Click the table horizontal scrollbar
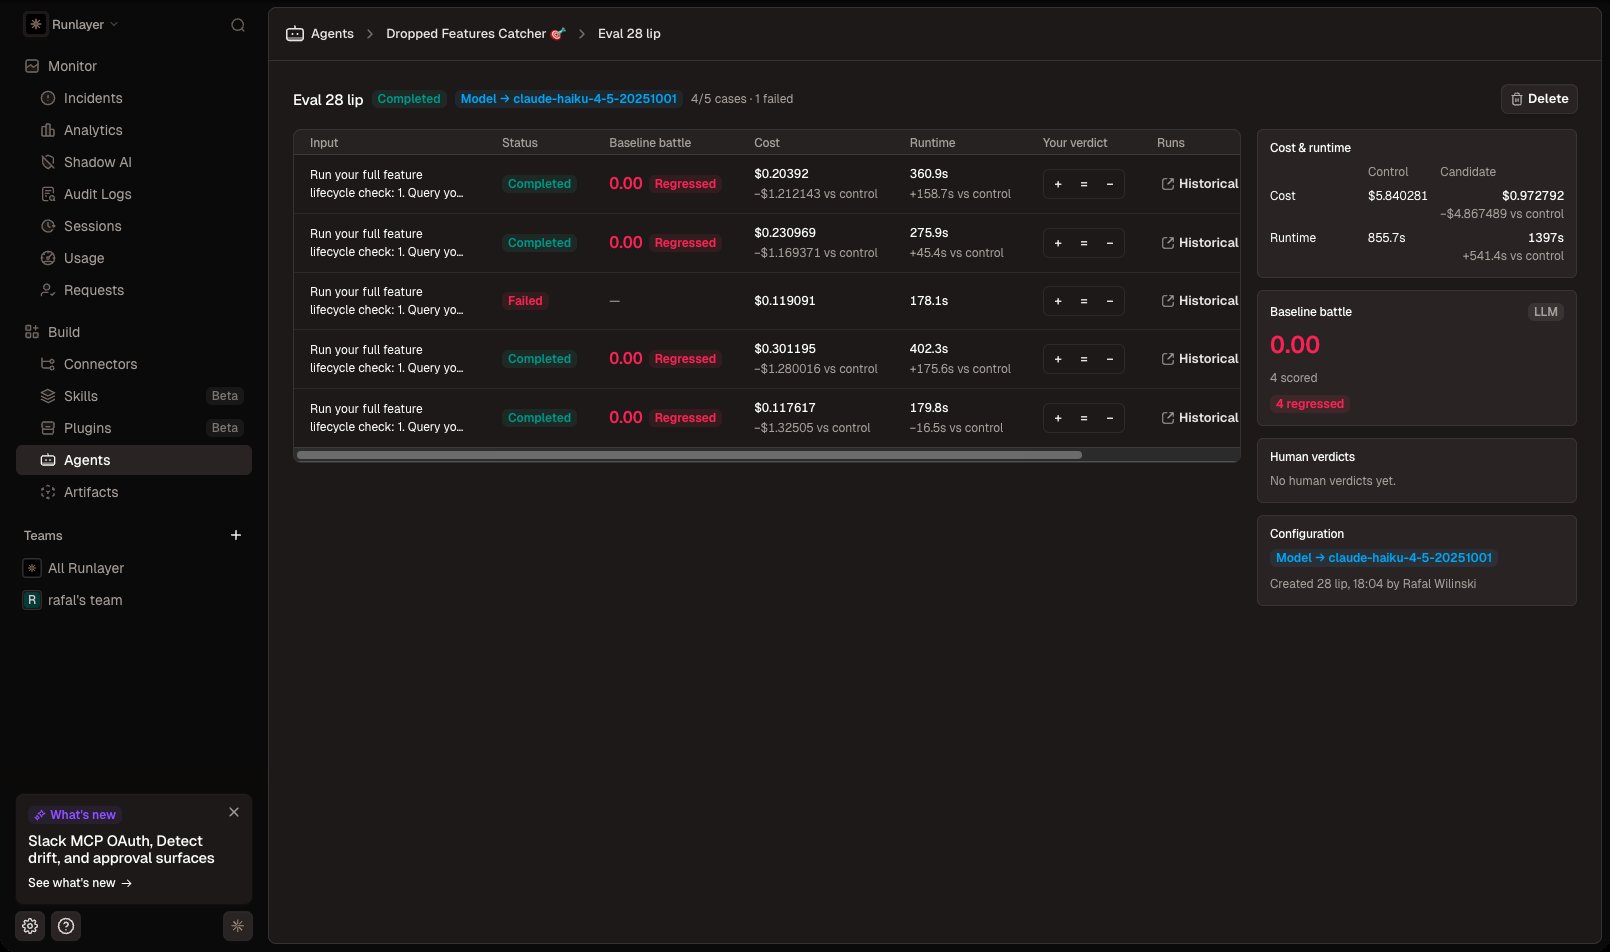The height and width of the screenshot is (952, 1610). [689, 455]
